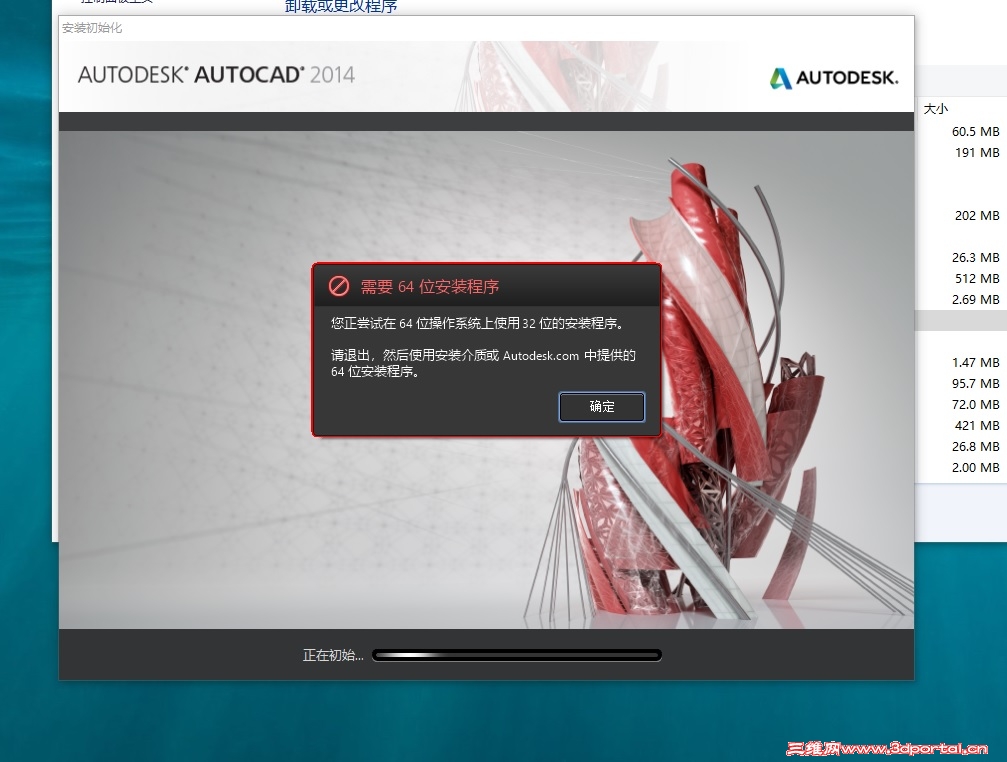Click the 正在初始 progress bar
The width and height of the screenshot is (1007, 762).
click(516, 655)
